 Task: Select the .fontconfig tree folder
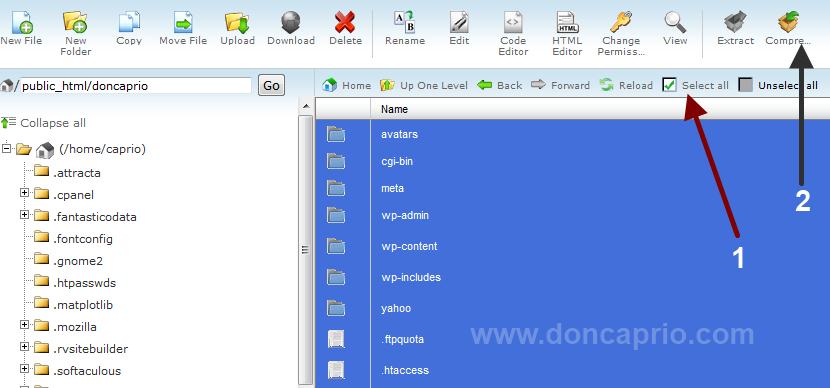pyautogui.click(x=73, y=239)
